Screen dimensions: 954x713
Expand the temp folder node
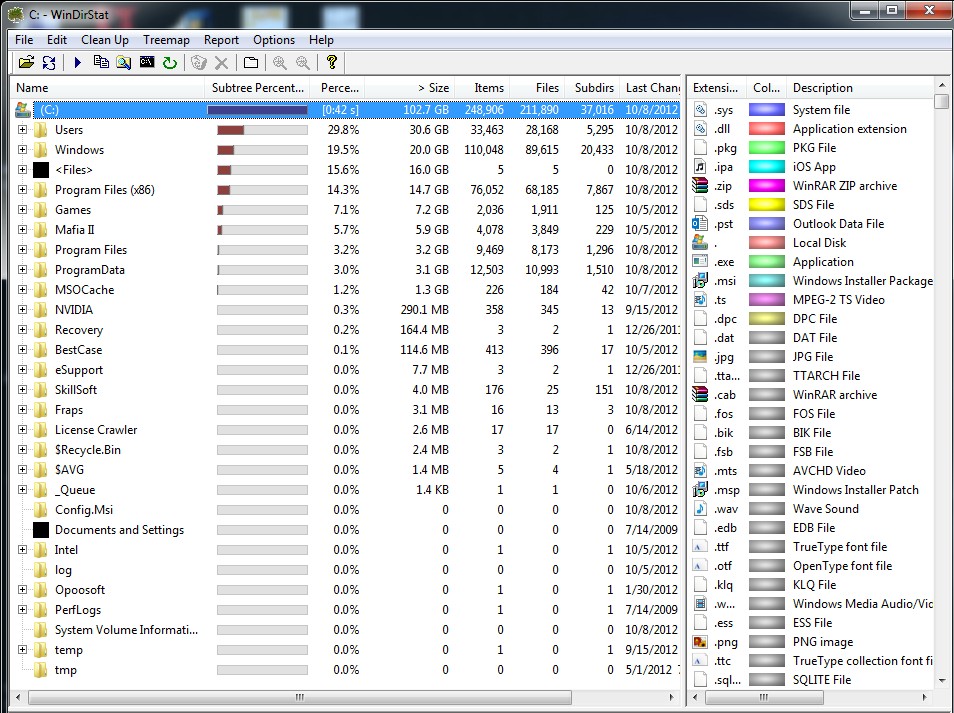coord(23,650)
